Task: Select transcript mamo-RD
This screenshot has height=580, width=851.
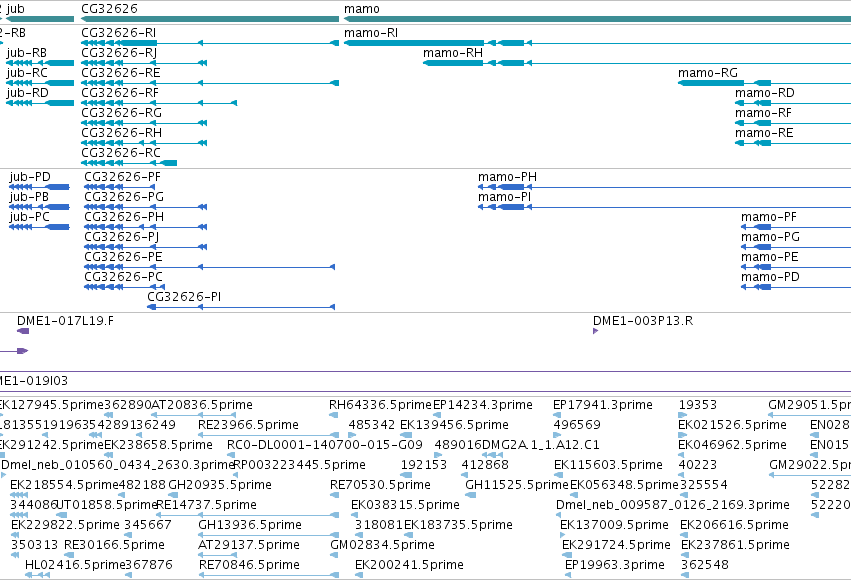Action: (765, 93)
